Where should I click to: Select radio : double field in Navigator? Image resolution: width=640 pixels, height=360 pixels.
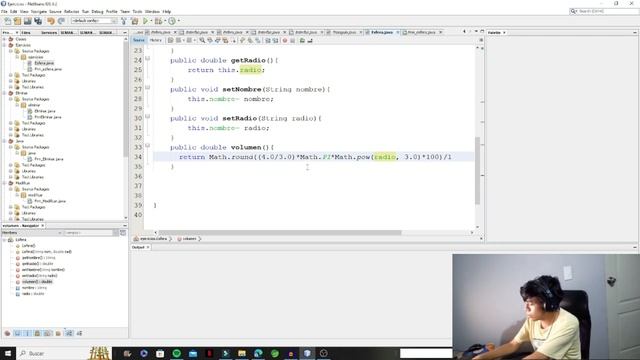33,294
